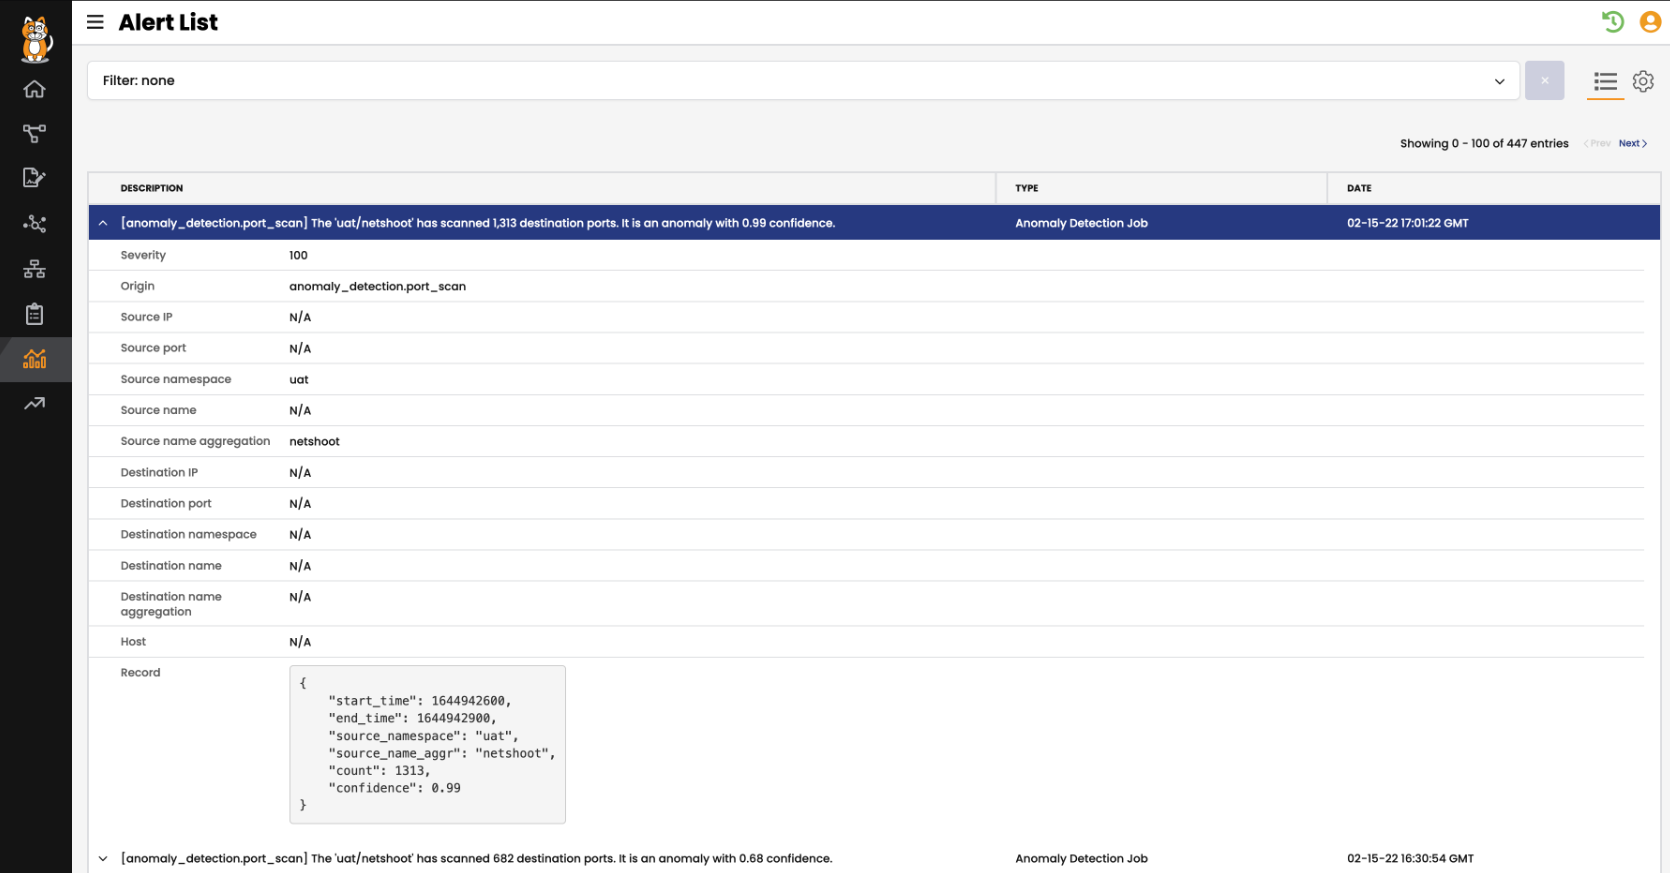Go to Next page of entries

(x=1632, y=143)
